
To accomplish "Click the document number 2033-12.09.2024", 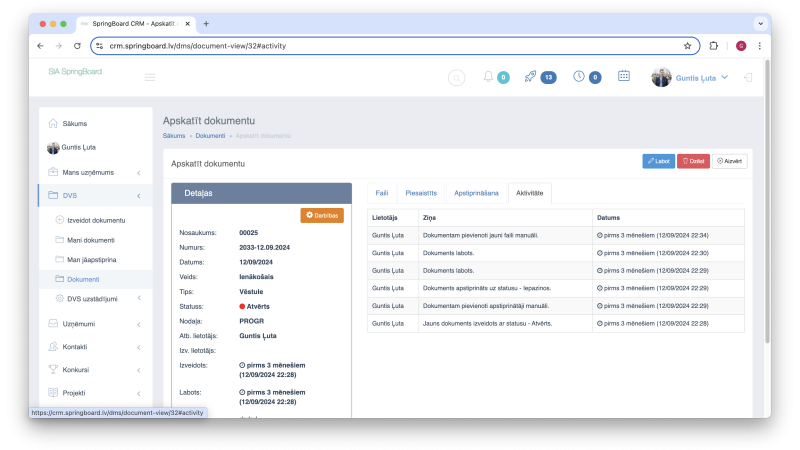I will (x=264, y=247).
